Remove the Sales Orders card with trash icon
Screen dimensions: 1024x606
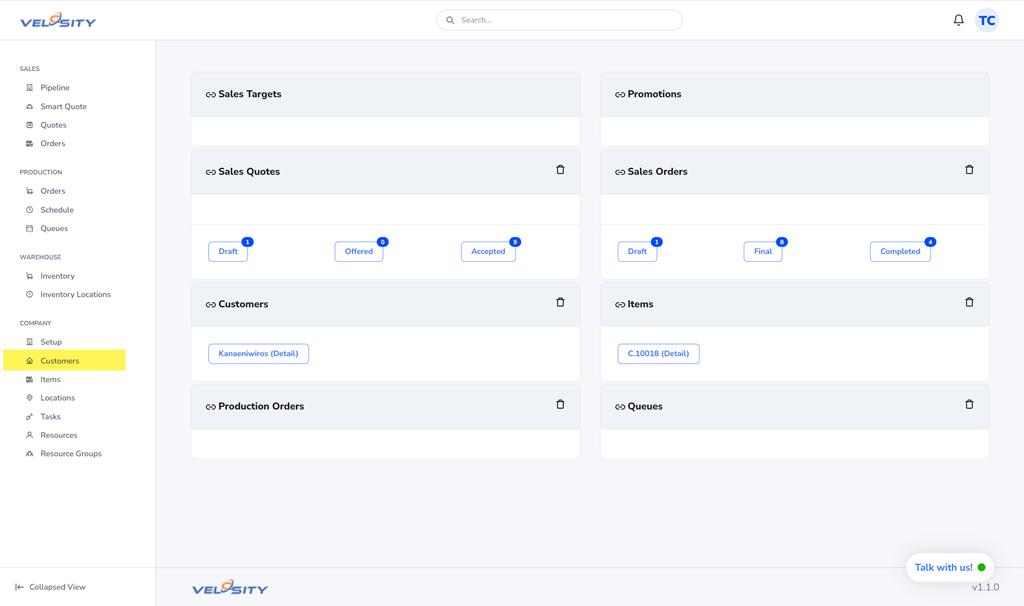tap(969, 170)
